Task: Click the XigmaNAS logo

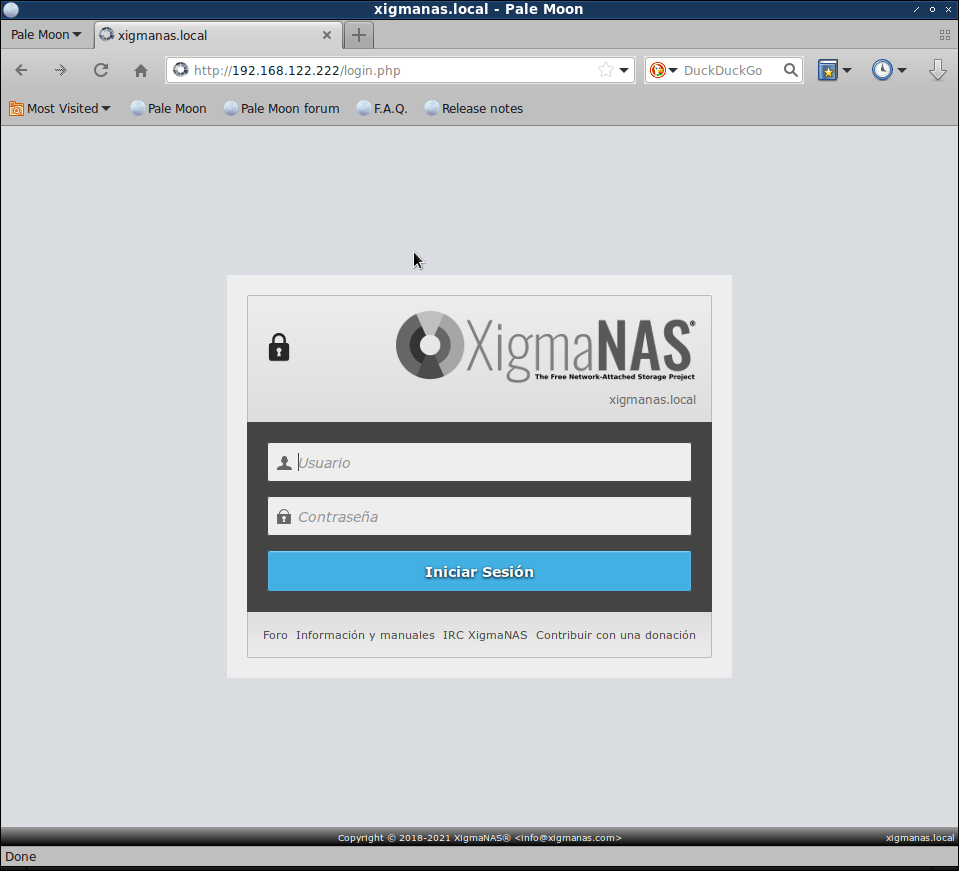Action: pyautogui.click(x=546, y=346)
